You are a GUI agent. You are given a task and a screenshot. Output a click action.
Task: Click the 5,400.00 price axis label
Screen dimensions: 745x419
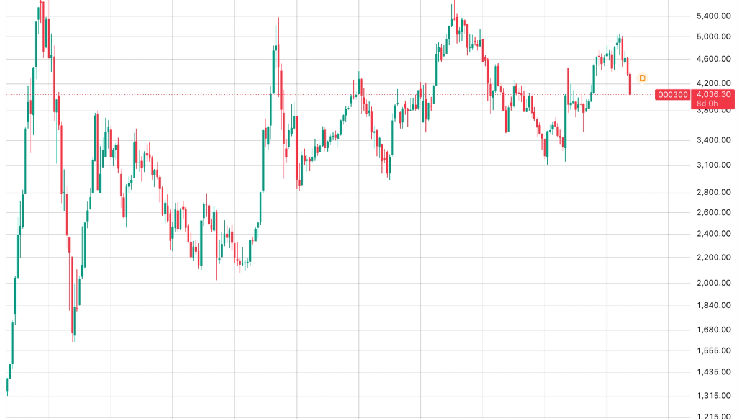[713, 16]
